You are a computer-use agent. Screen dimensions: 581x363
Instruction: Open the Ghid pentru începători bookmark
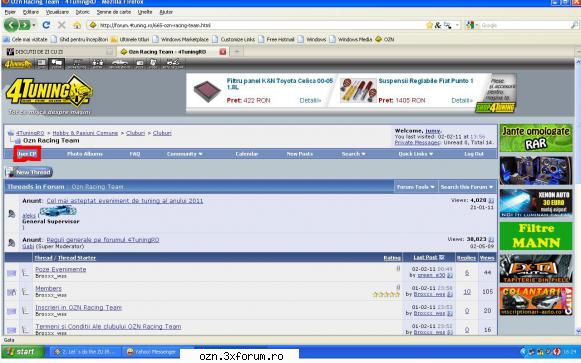[79, 39]
